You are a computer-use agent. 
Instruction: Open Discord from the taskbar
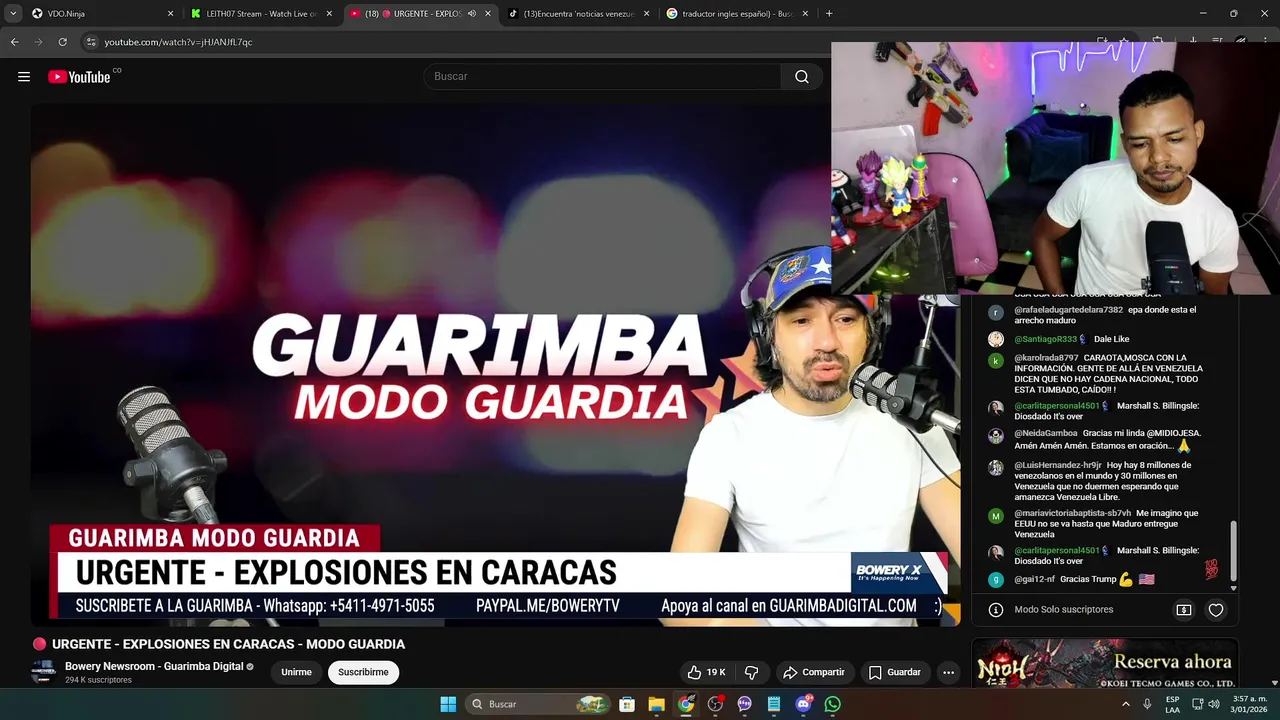pos(804,704)
